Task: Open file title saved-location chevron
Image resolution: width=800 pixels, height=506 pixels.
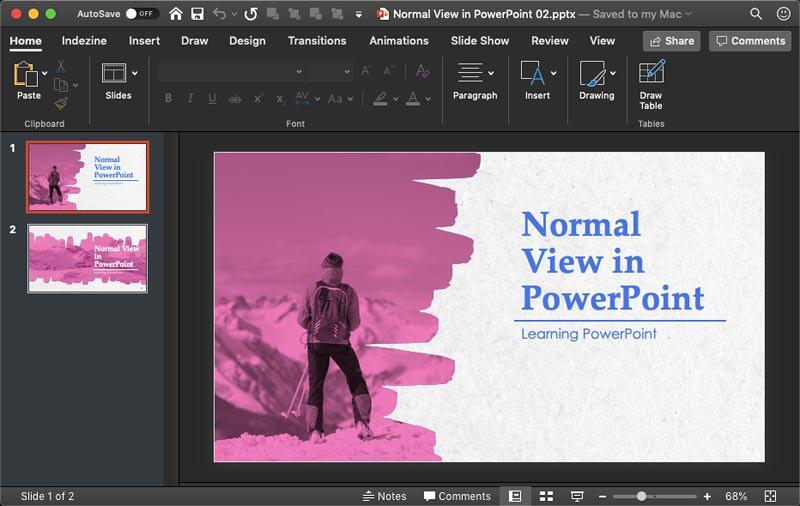Action: coord(688,14)
